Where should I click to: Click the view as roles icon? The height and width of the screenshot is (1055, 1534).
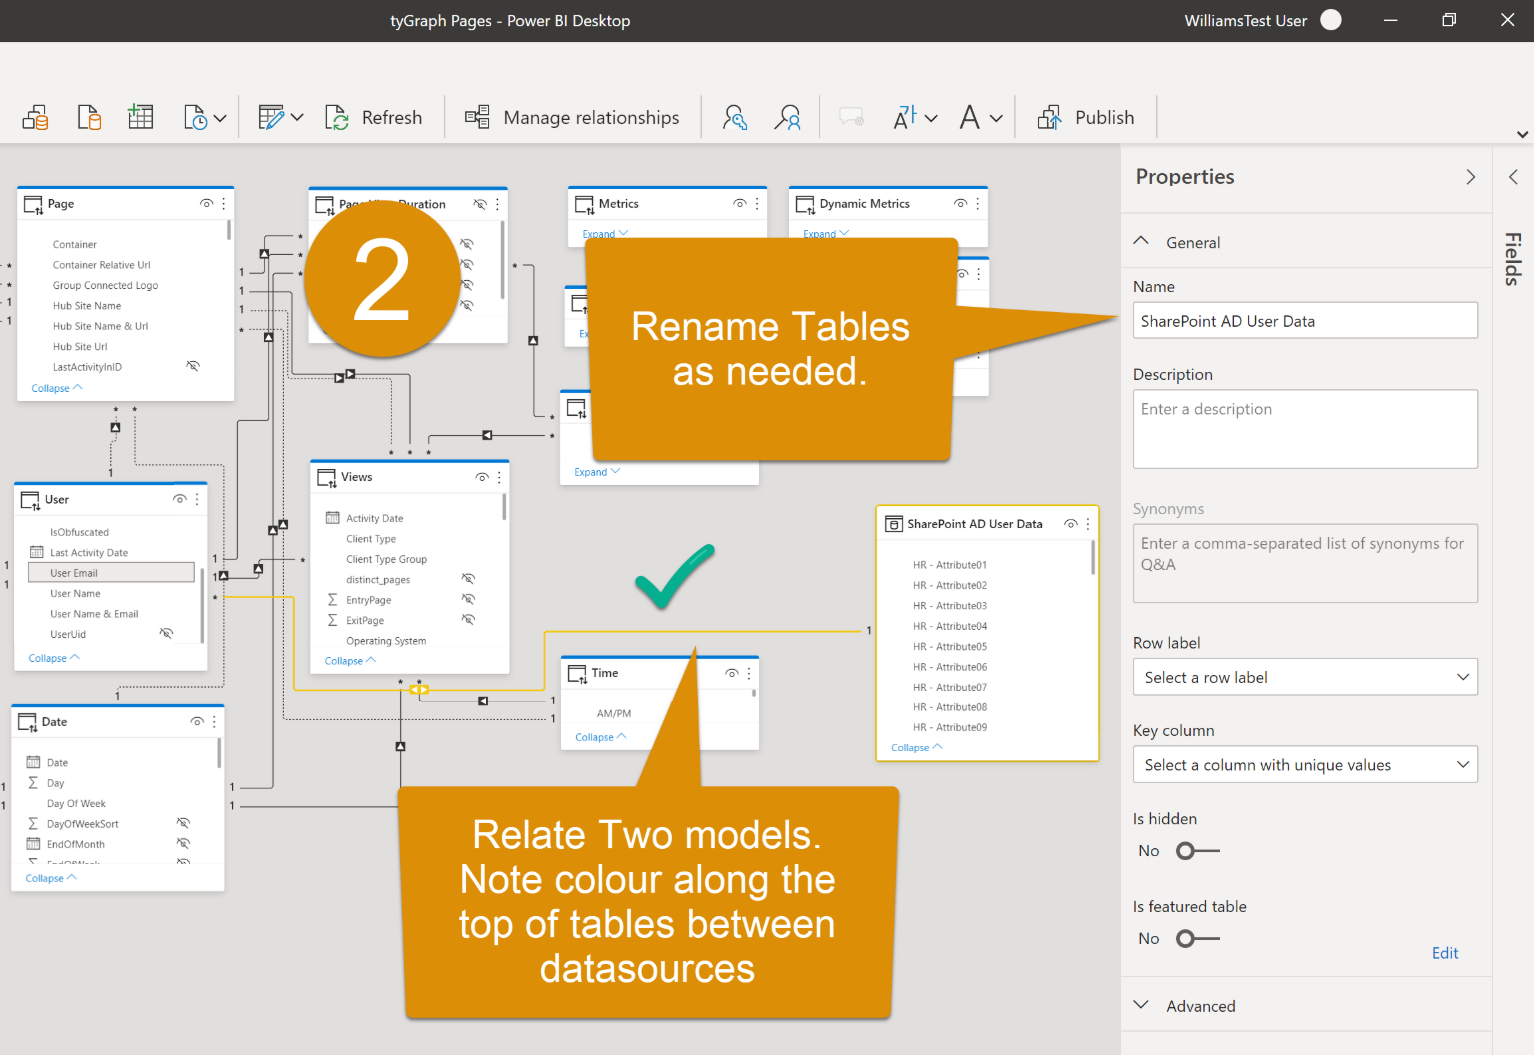point(788,118)
